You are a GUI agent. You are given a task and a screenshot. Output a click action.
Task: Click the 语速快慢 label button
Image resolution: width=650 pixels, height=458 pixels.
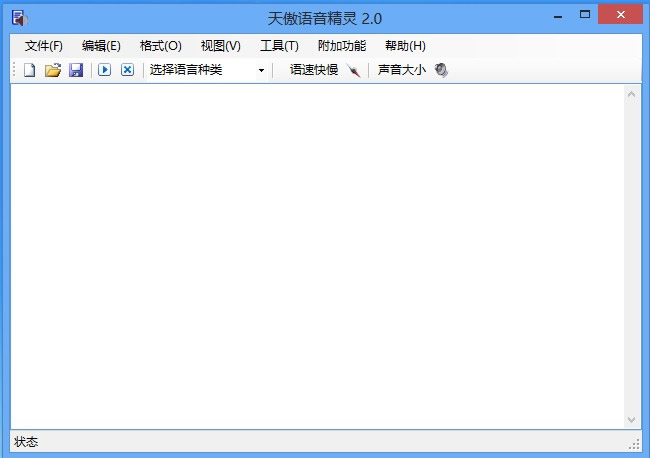click(314, 70)
